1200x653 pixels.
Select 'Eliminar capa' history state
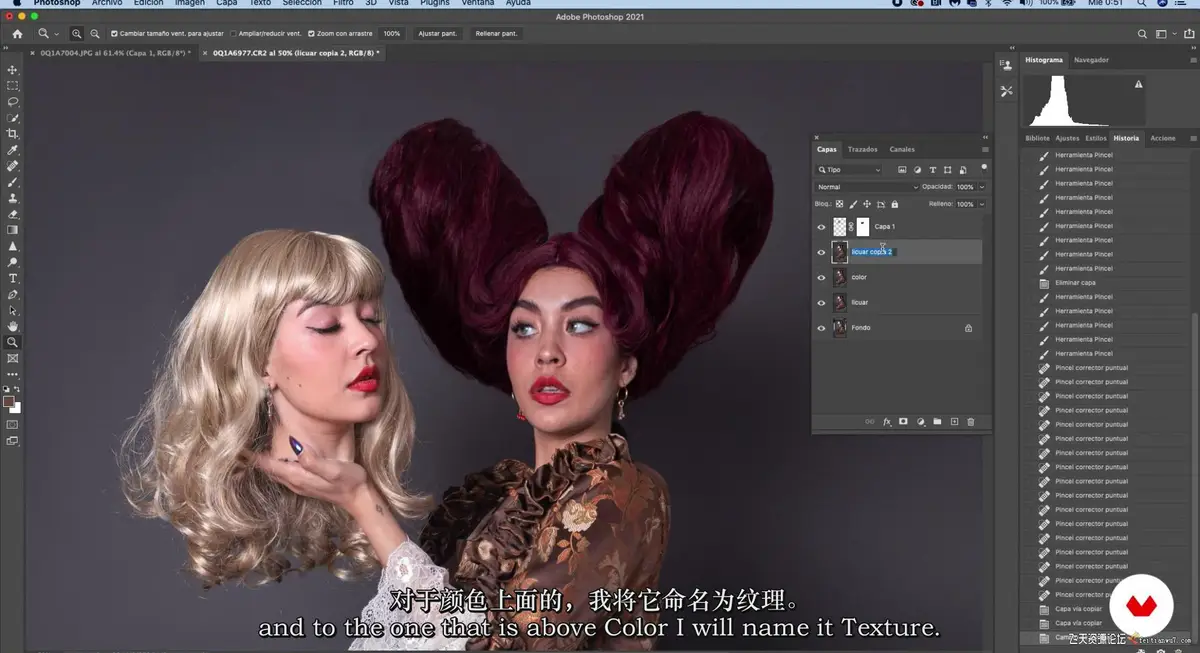coord(1075,283)
